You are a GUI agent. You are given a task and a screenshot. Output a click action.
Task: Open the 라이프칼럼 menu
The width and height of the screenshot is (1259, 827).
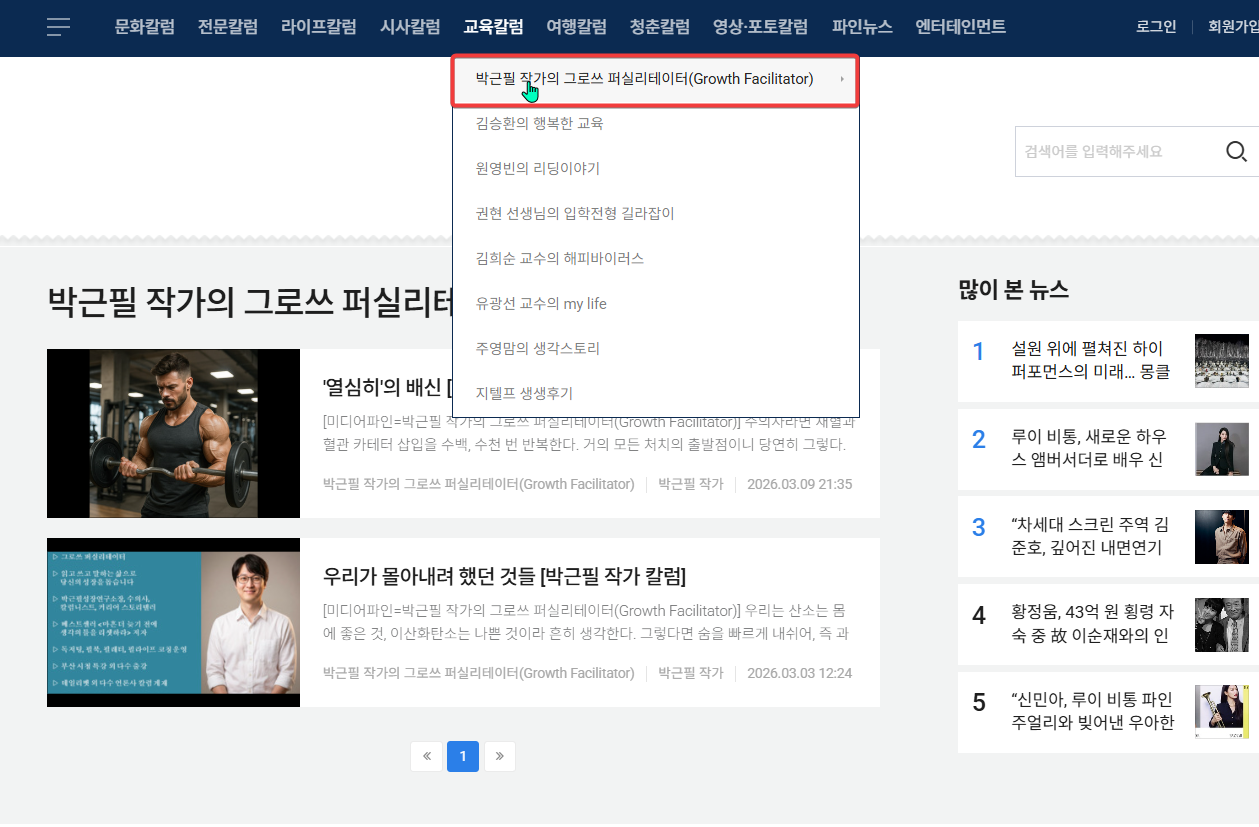click(x=319, y=27)
